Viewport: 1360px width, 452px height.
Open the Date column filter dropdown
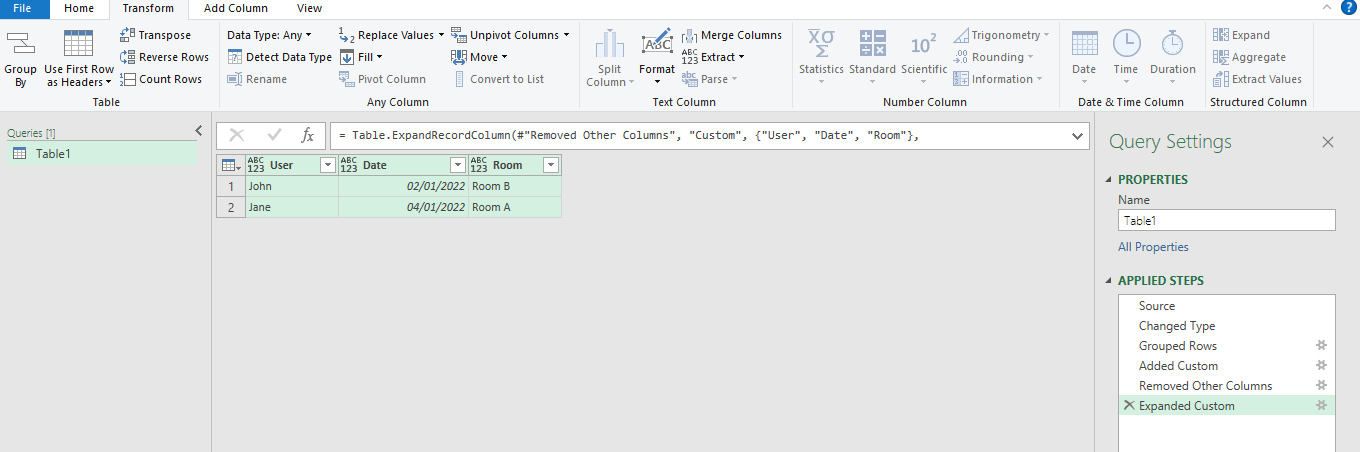(x=458, y=165)
